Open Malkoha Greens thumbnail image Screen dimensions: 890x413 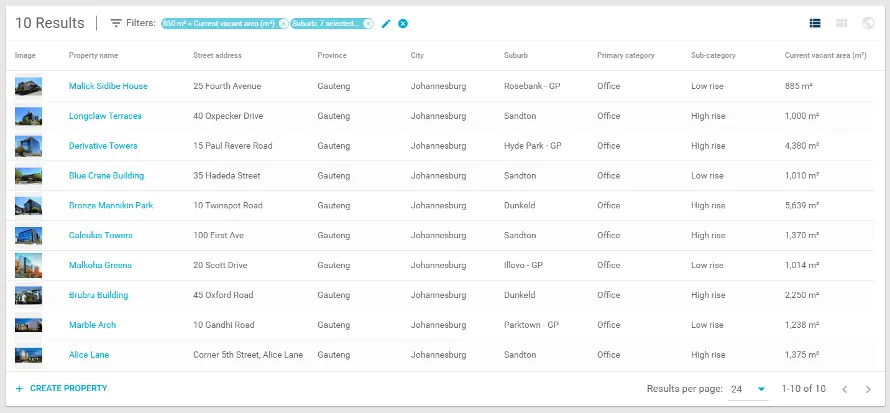28,265
